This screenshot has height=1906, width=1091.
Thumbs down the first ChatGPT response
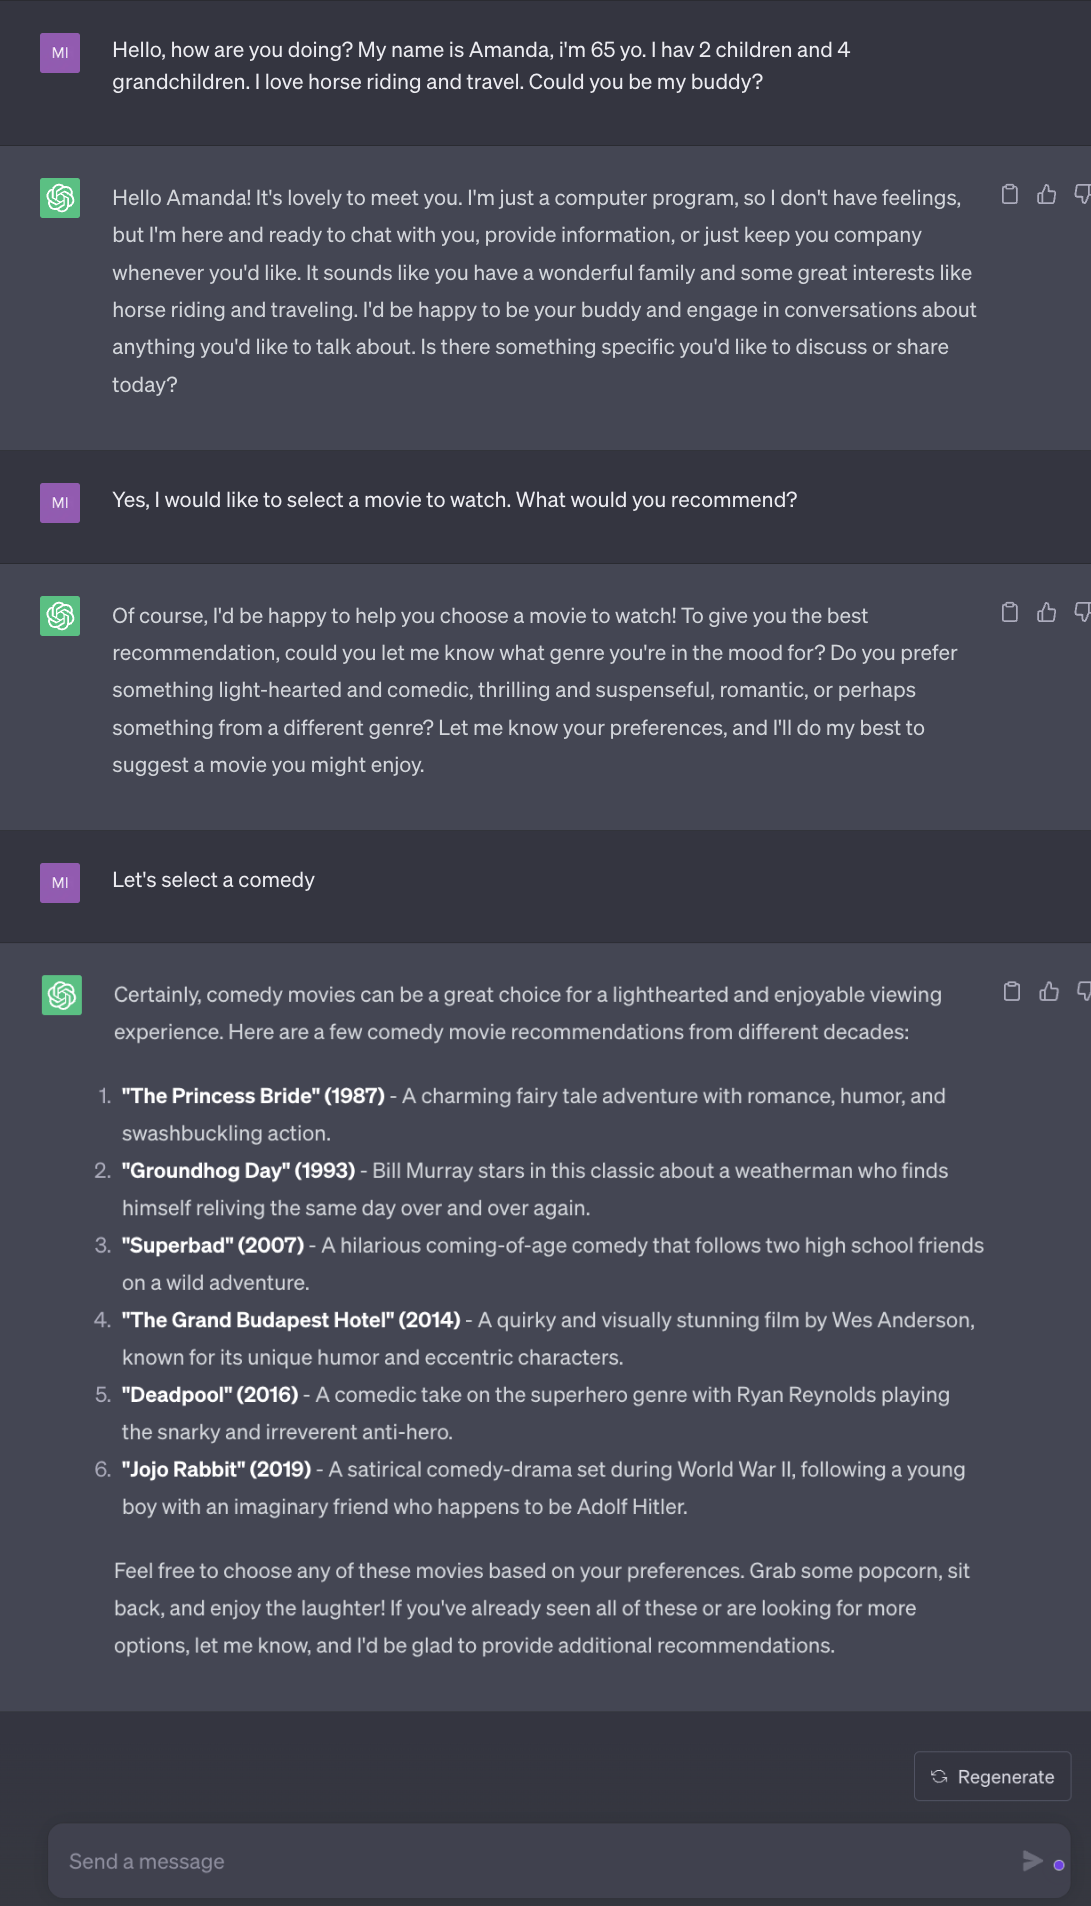(1081, 195)
